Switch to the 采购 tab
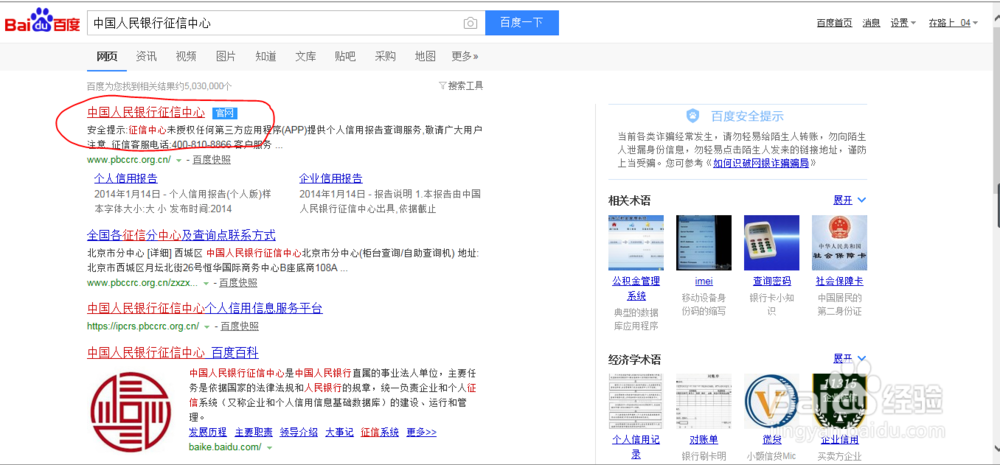This screenshot has height=465, width=1000. [x=385, y=56]
